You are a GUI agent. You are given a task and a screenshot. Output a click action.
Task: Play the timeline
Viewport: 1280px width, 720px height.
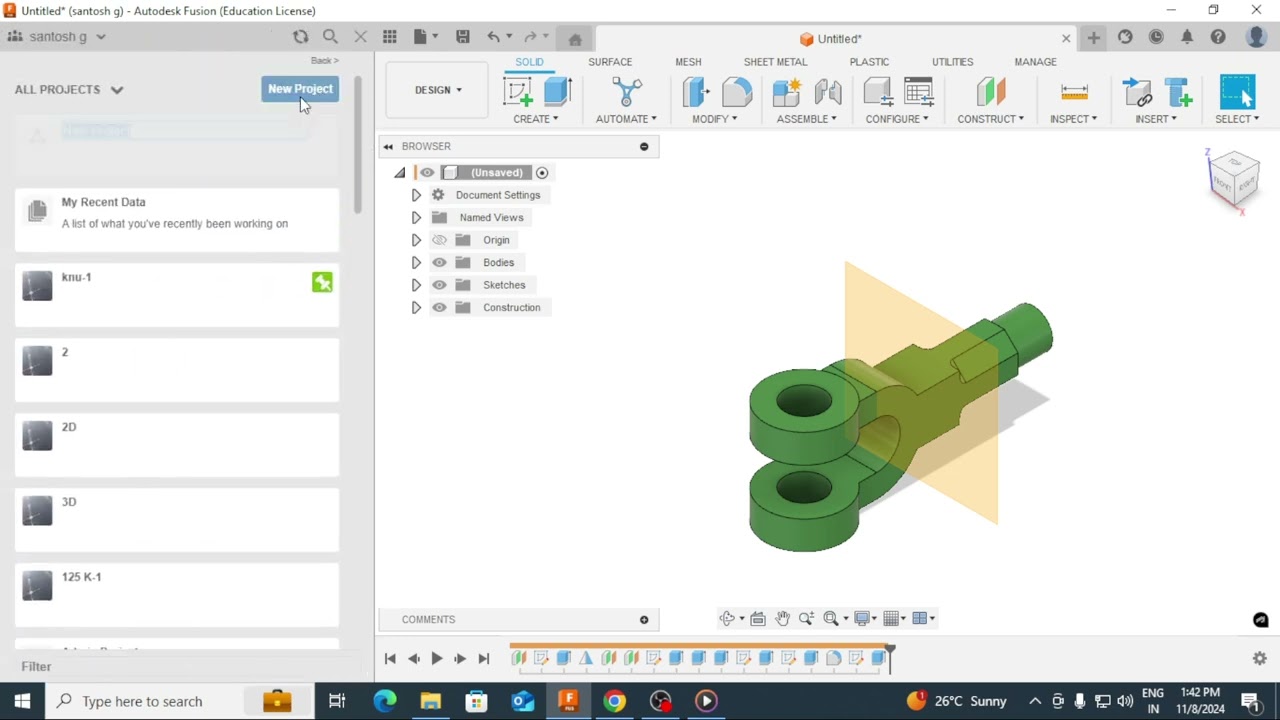pyautogui.click(x=437, y=658)
